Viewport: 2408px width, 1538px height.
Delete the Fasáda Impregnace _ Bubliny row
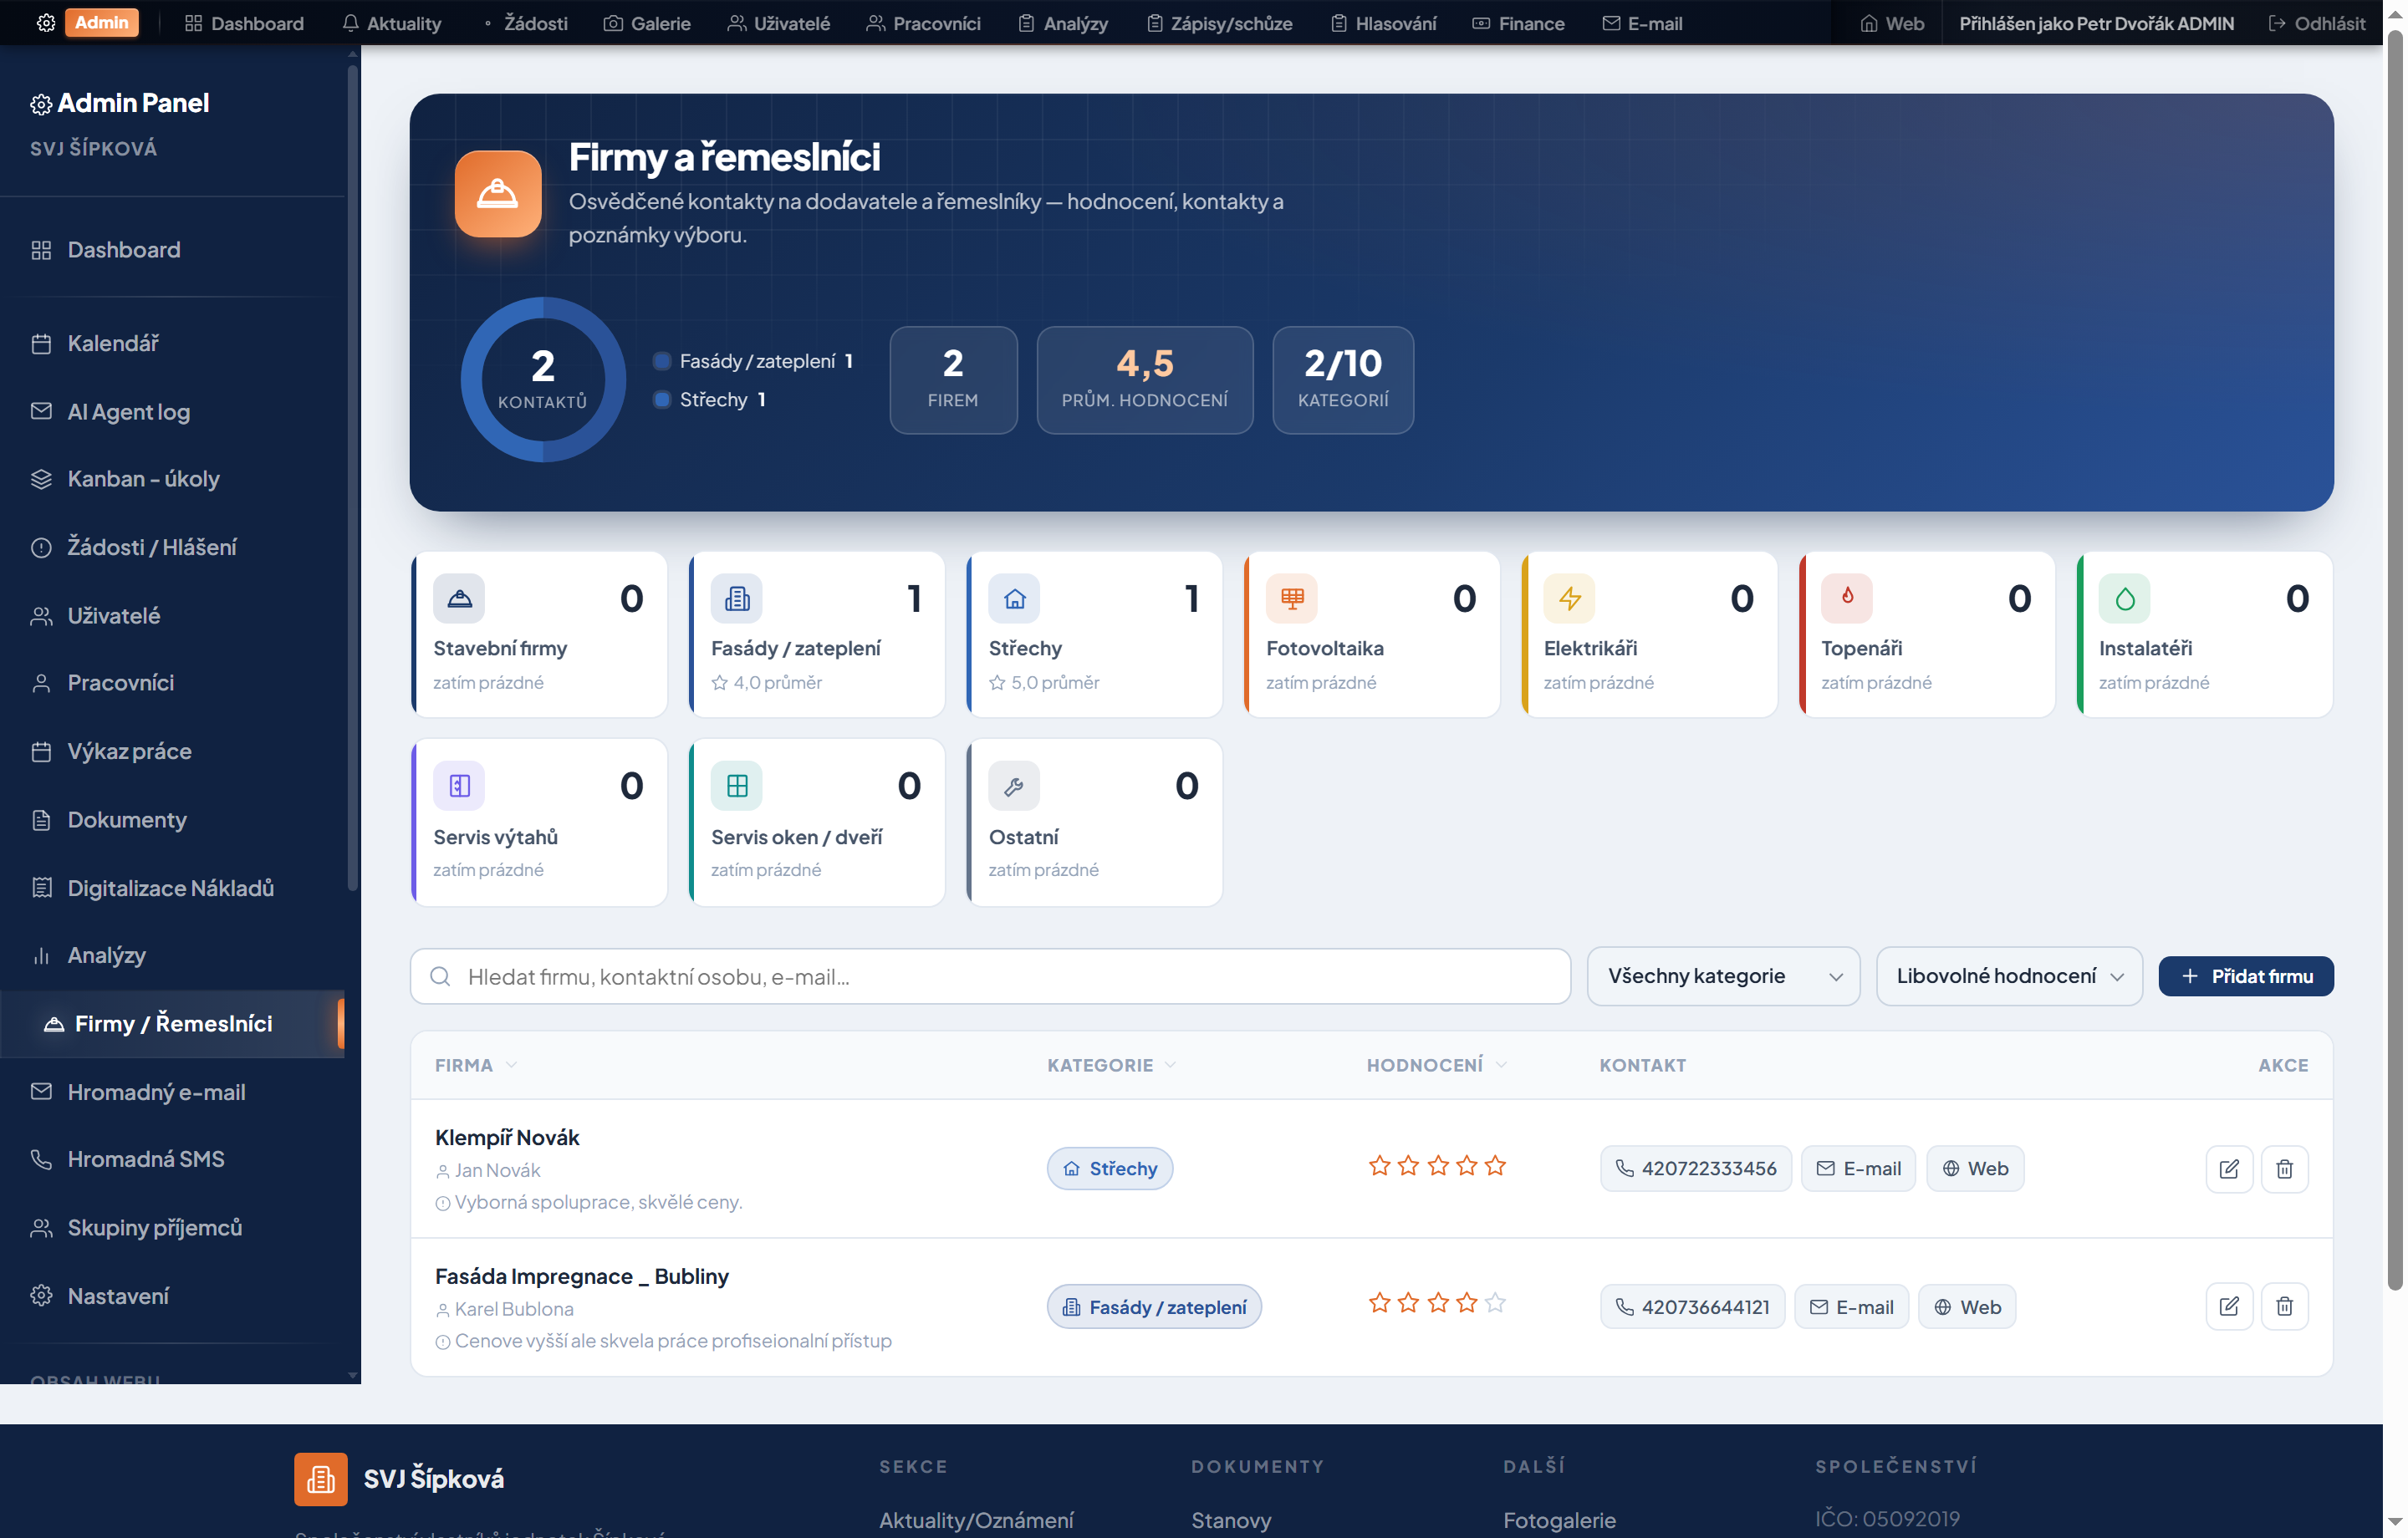(x=2284, y=1306)
